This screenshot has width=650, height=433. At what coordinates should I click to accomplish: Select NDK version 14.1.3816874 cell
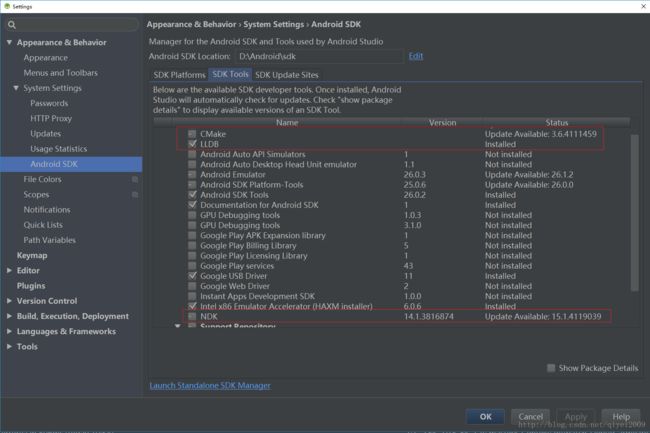pos(429,317)
